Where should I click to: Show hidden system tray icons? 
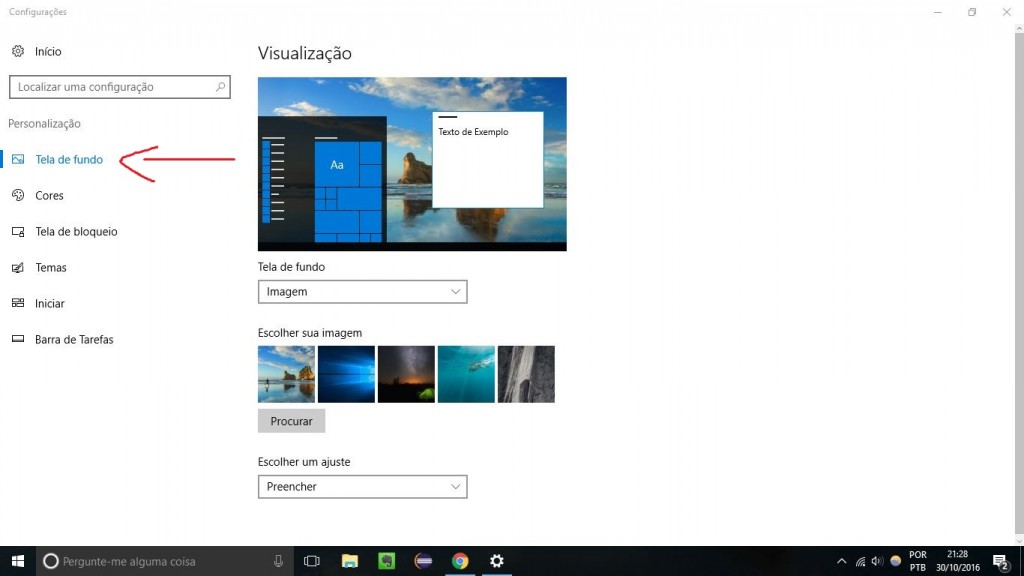click(842, 561)
